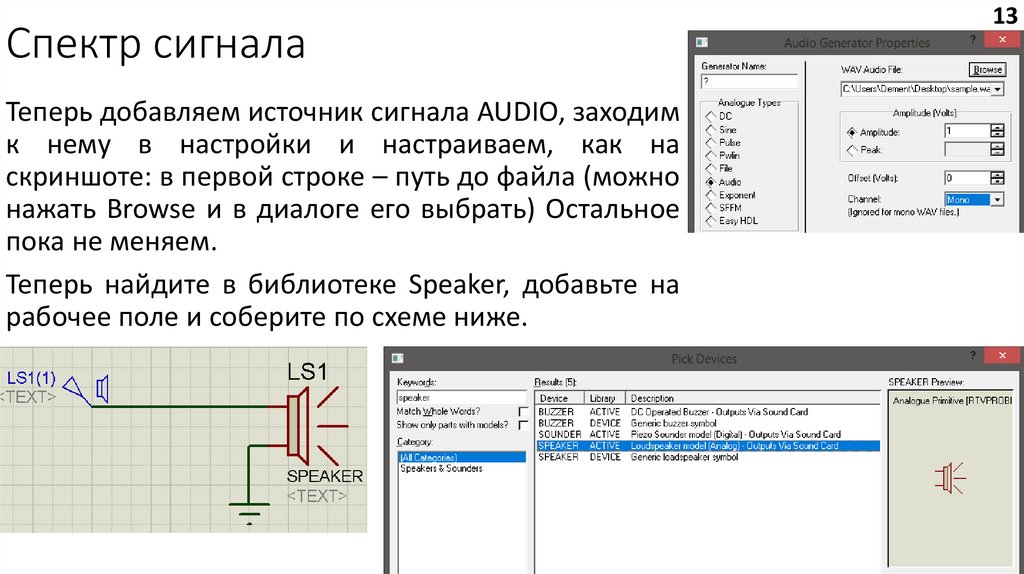Image resolution: width=1024 pixels, height=574 pixels.
Task: Expand the WAV Audio File path dropdown
Action: point(998,89)
